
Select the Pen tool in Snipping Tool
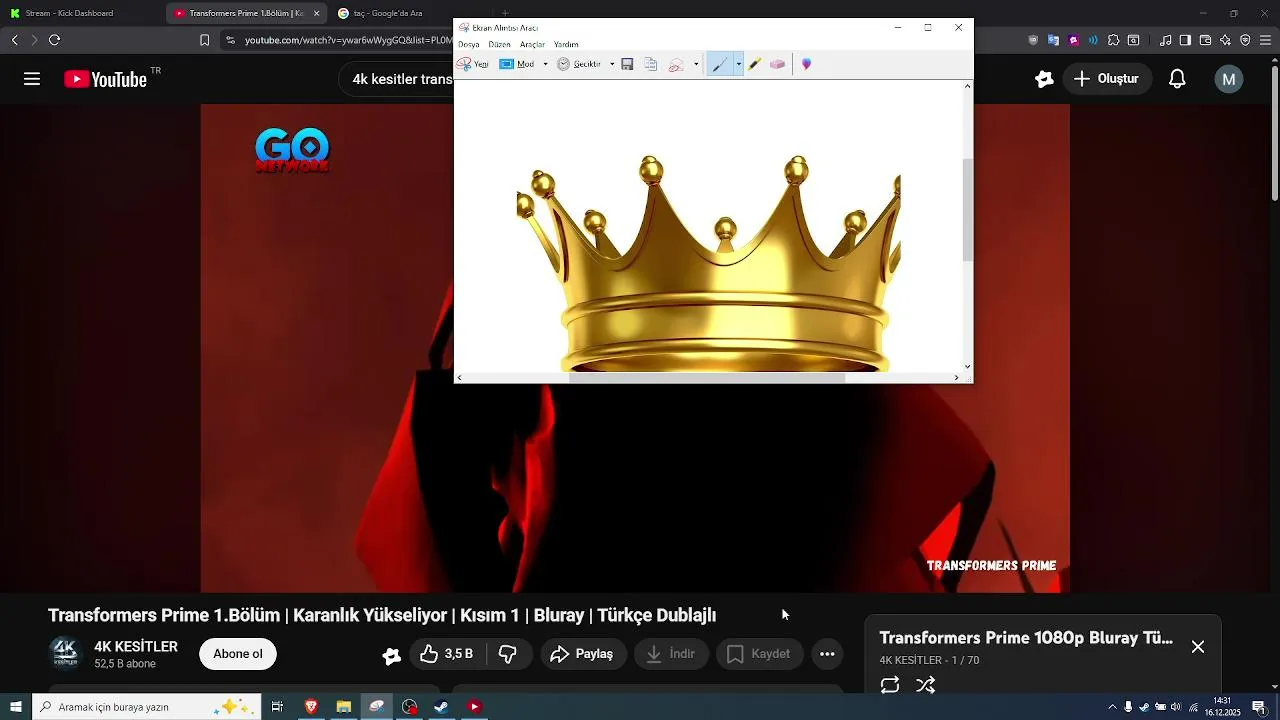[x=720, y=64]
